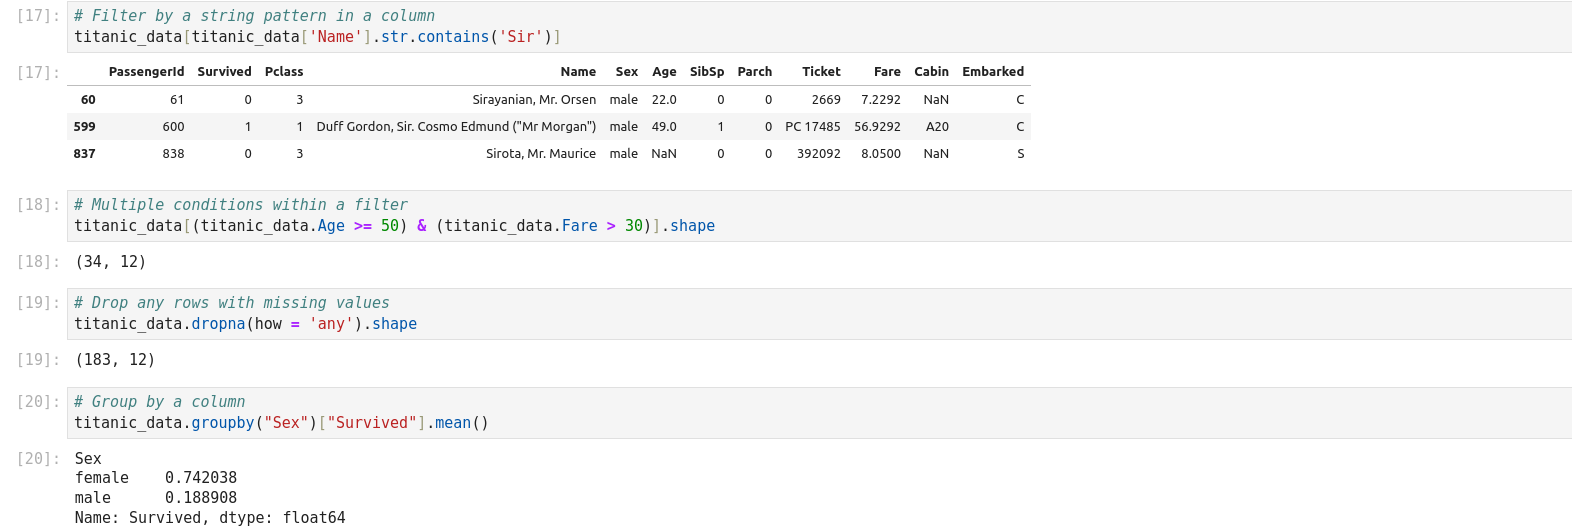The width and height of the screenshot is (1572, 532).
Task: Click the Sirayanian, Mr. Orsen name cell
Action: click(534, 100)
